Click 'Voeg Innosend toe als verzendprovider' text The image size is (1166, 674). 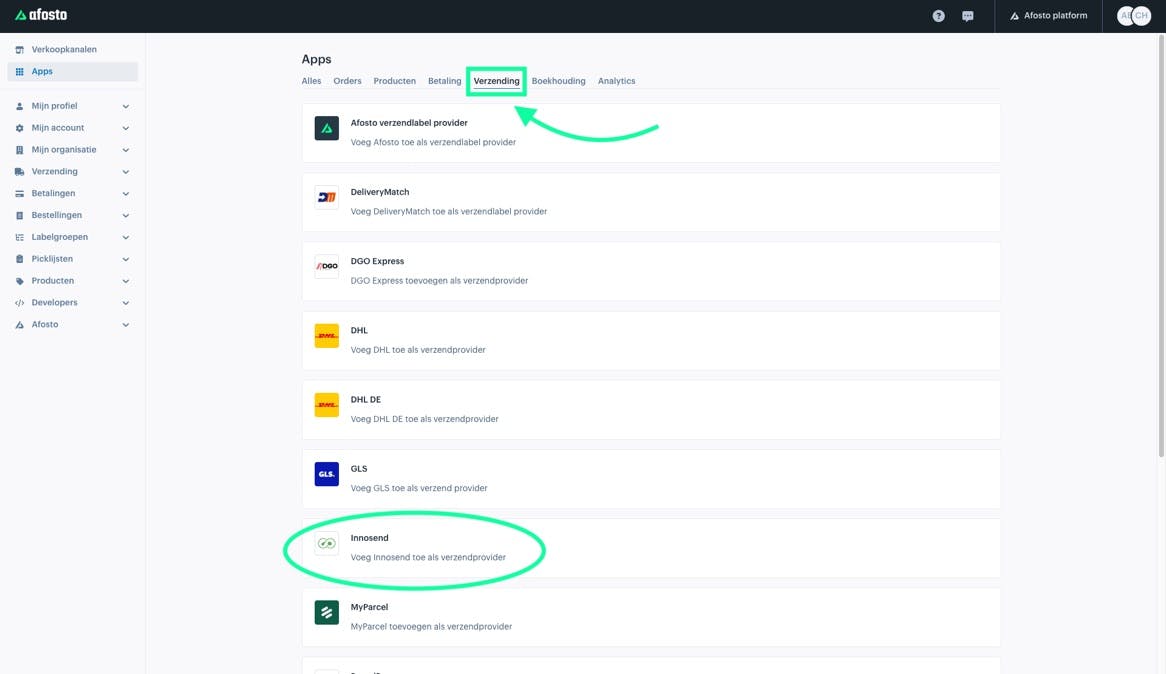[x=428, y=557]
